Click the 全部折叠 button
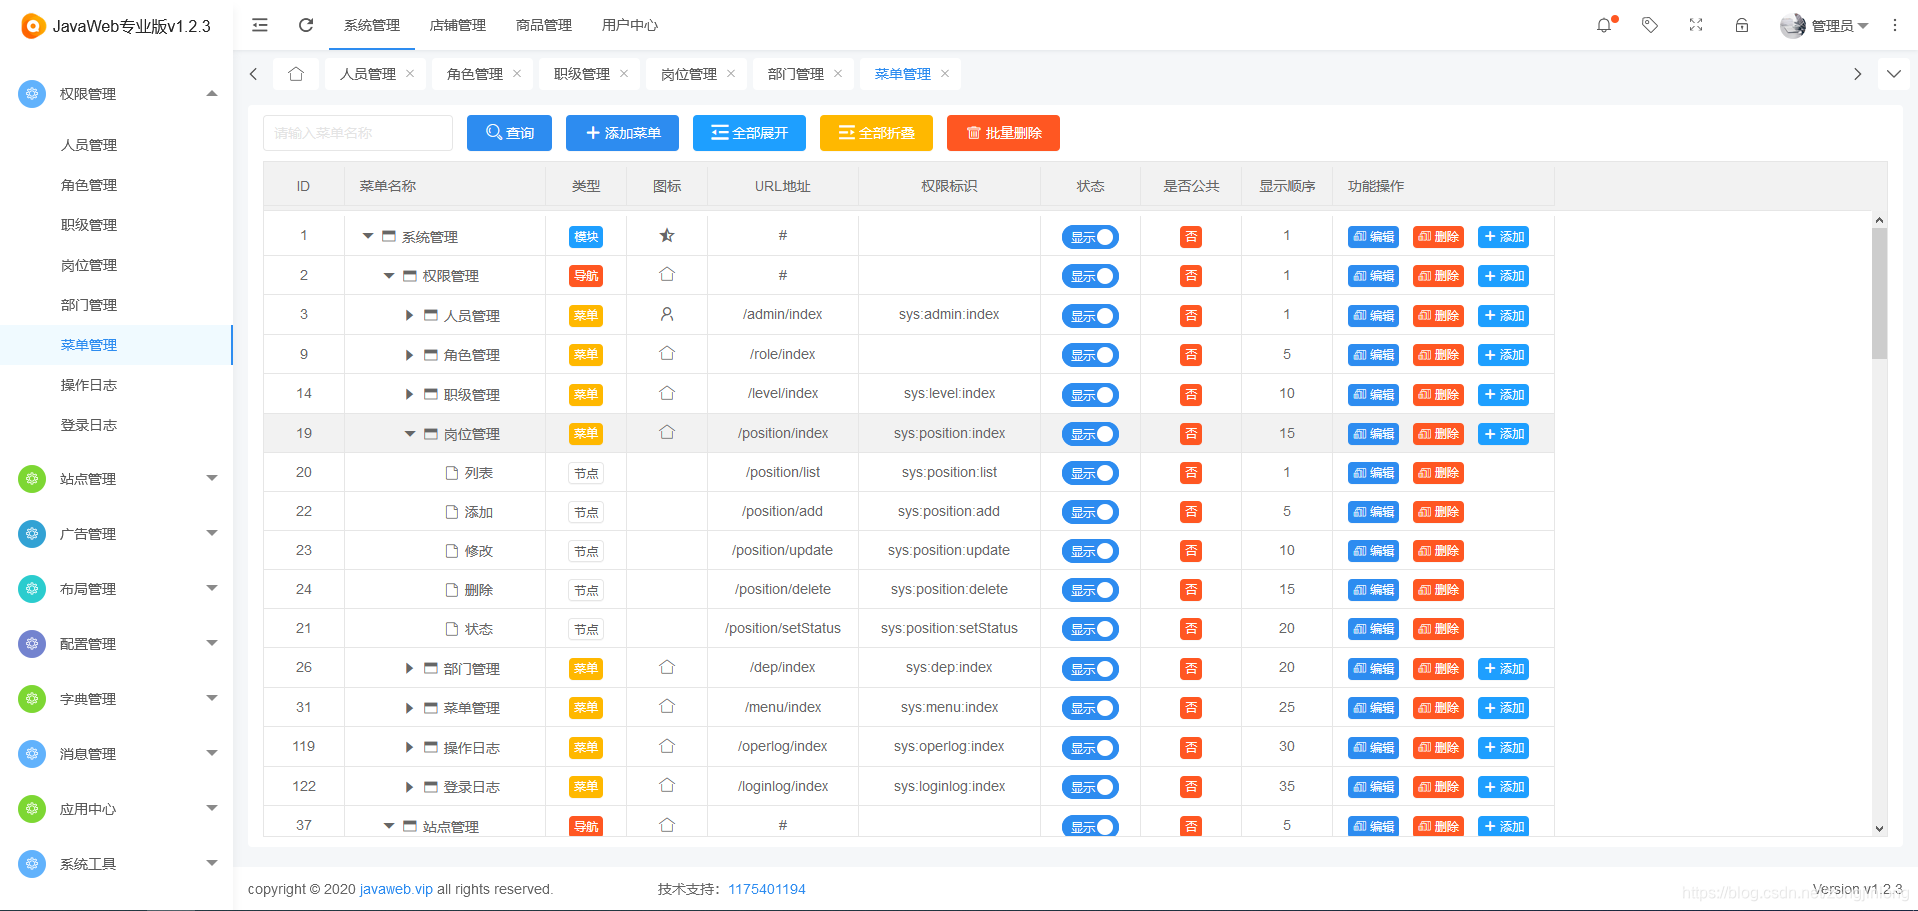The image size is (1918, 911). [x=876, y=133]
